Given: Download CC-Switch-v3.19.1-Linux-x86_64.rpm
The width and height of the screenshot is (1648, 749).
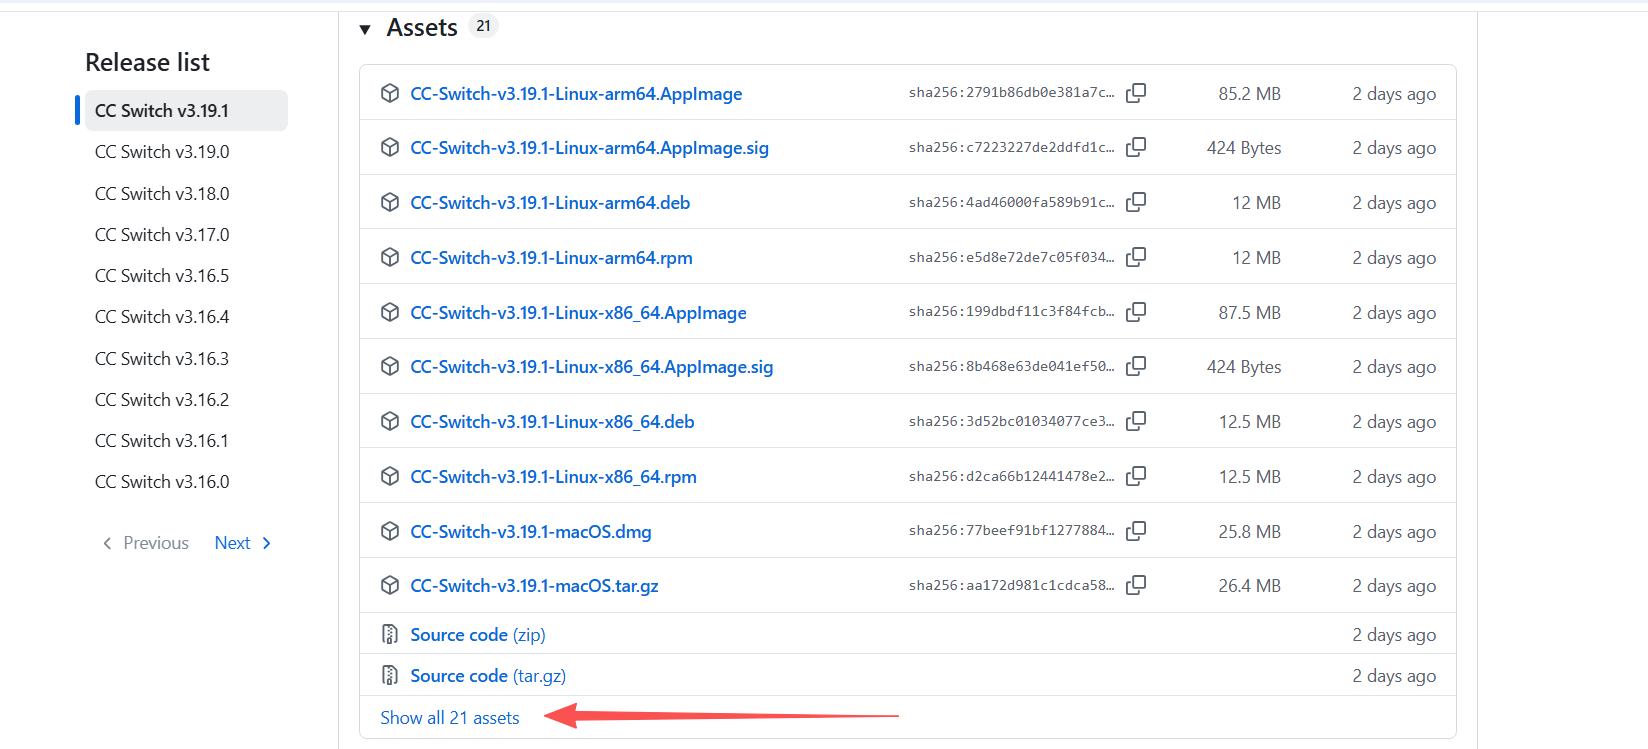Looking at the screenshot, I should point(553,477).
